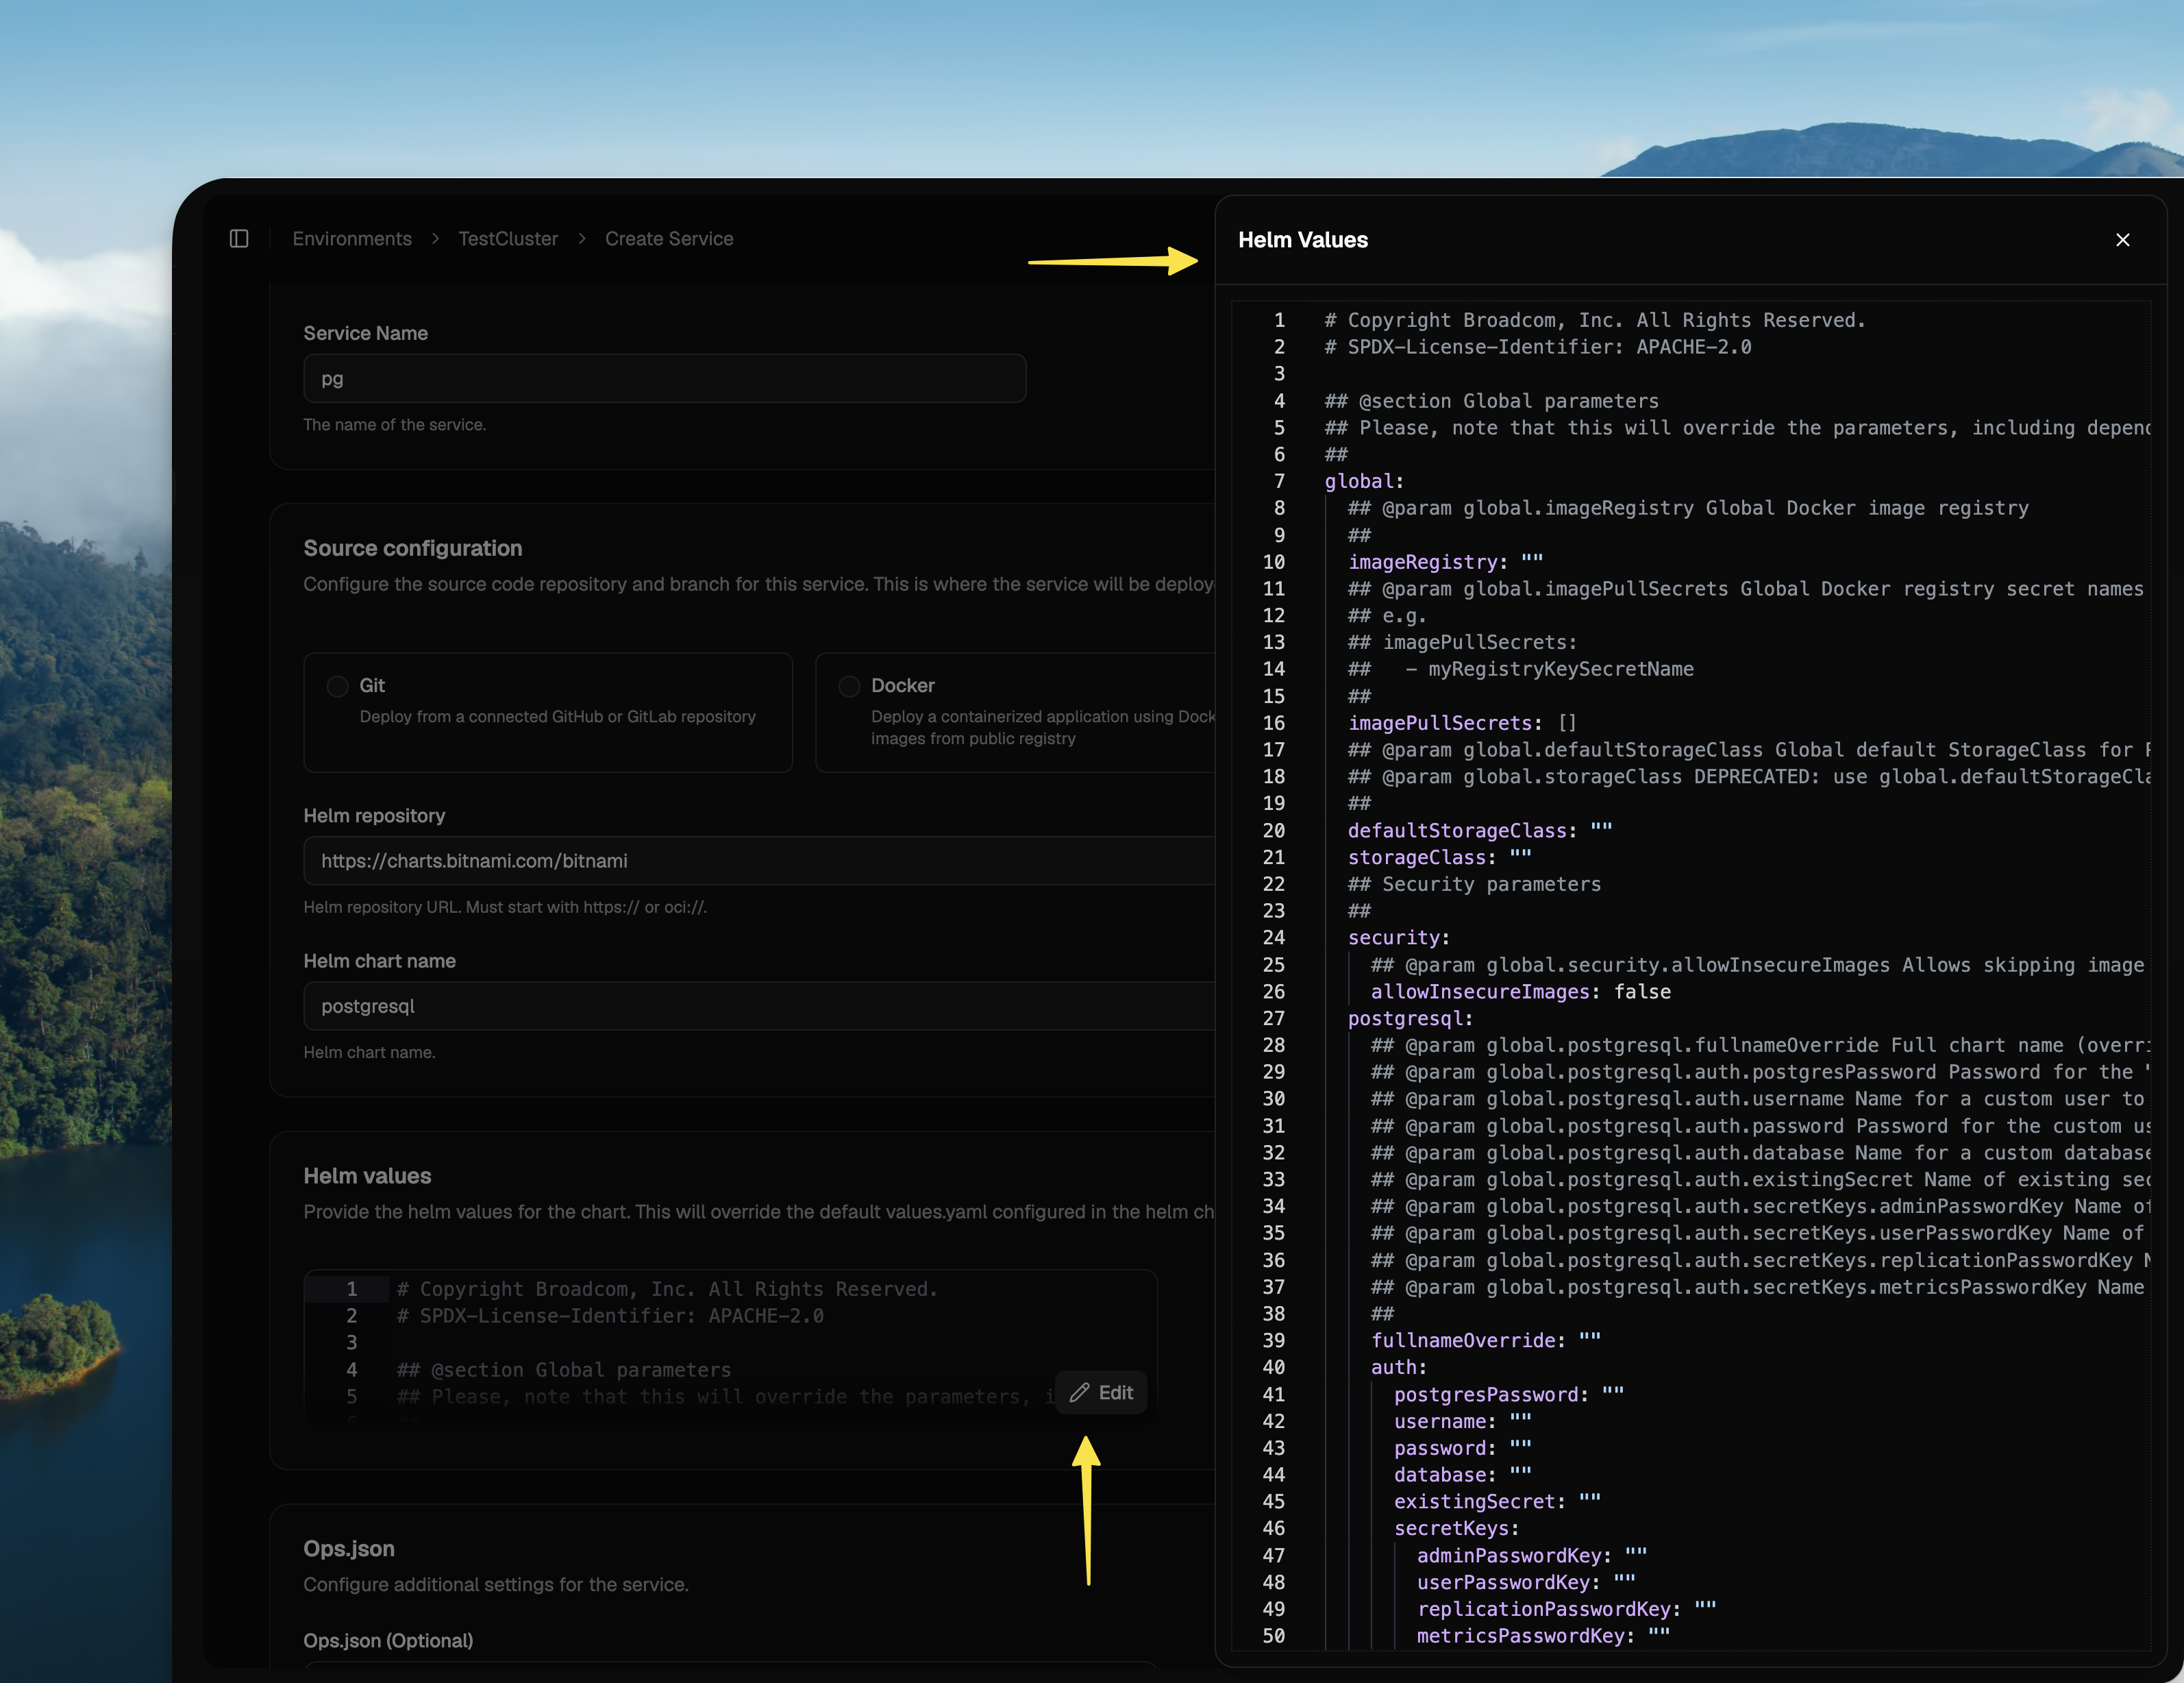Screen dimensions: 2184x1683
Task: Click 'allowInsecureImages: false' line
Action: [1520, 992]
